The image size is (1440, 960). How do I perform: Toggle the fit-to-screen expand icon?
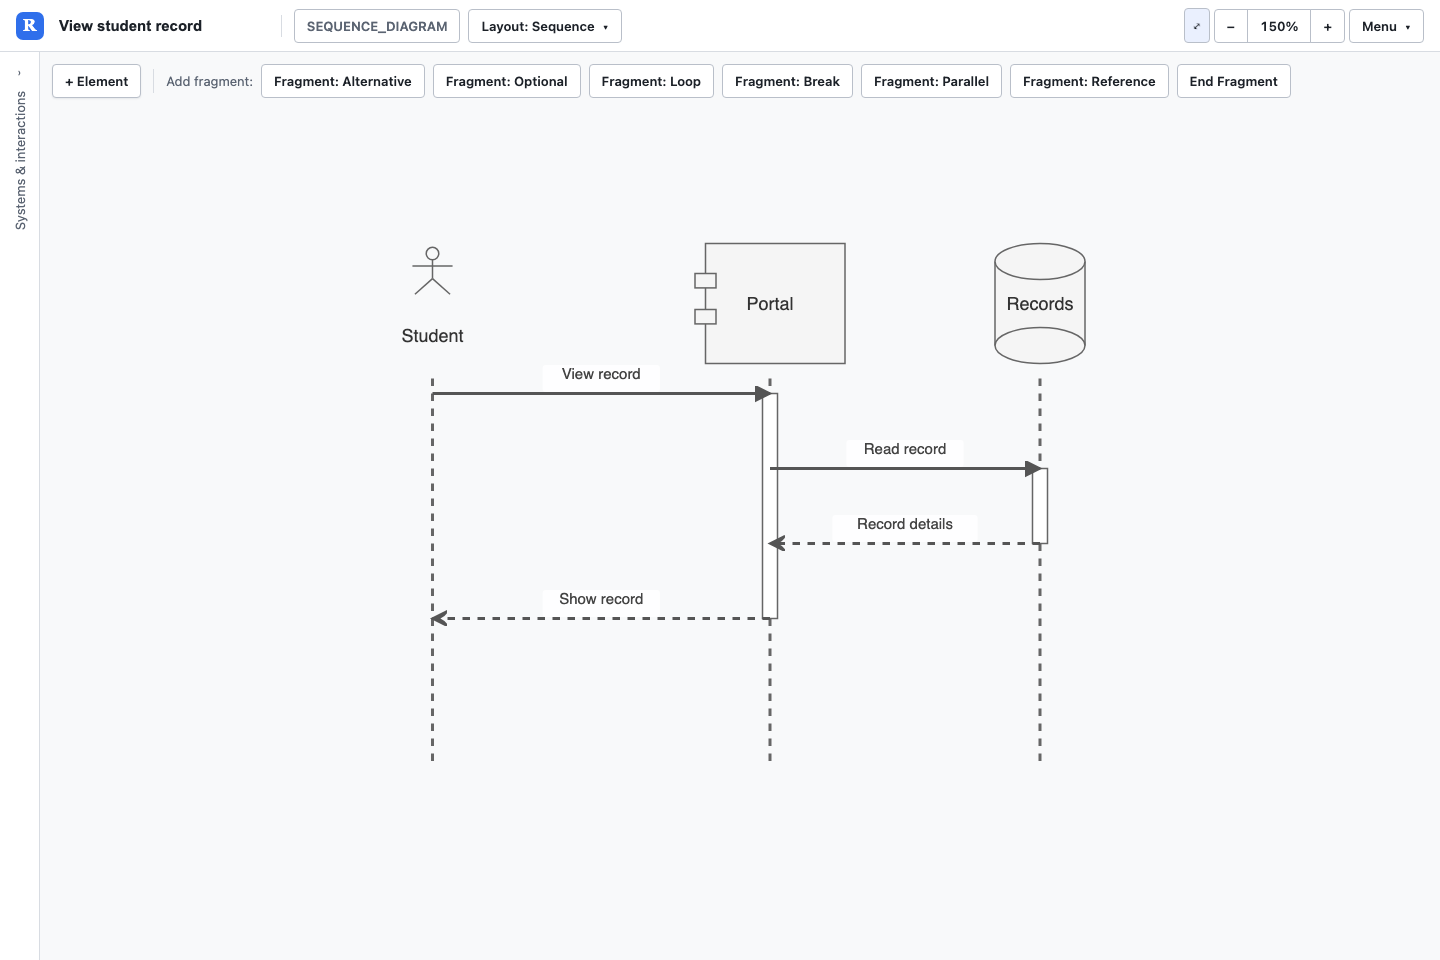(x=1197, y=26)
